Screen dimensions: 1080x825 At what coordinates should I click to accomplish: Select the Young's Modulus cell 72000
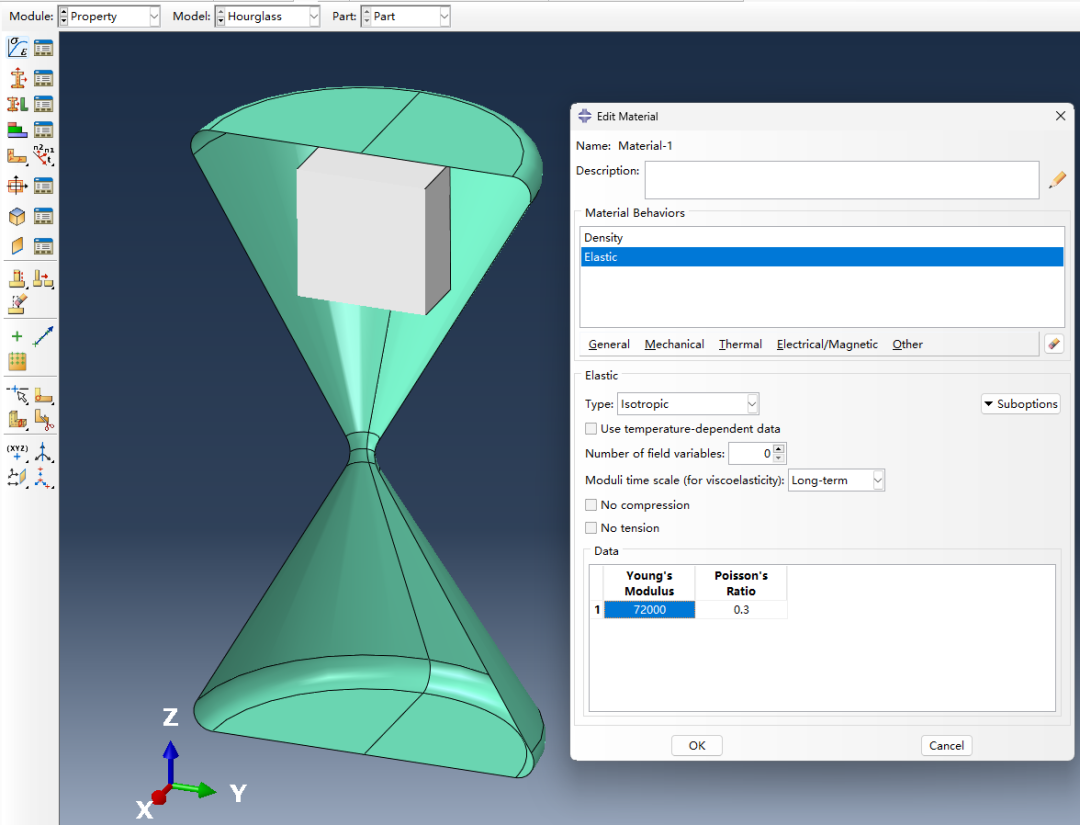point(650,609)
